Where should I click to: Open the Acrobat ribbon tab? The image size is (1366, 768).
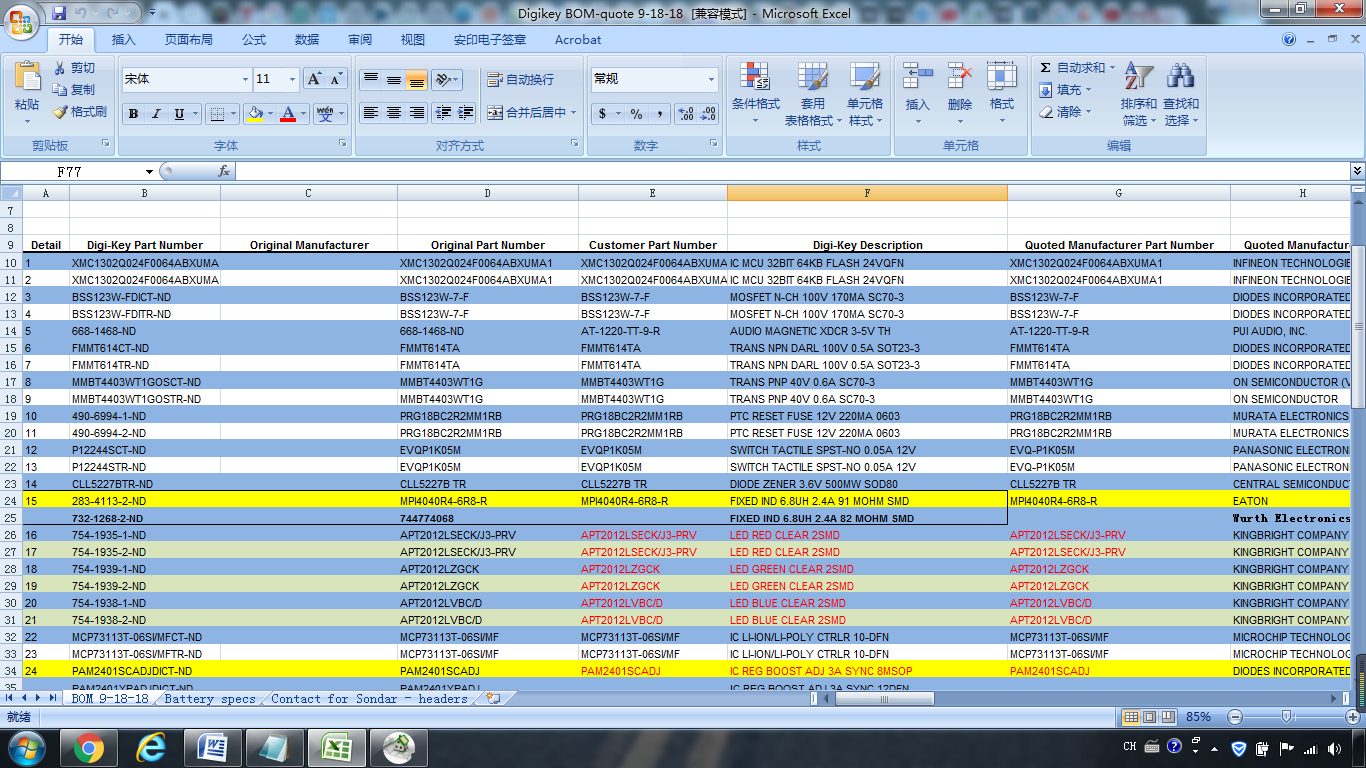coord(578,40)
